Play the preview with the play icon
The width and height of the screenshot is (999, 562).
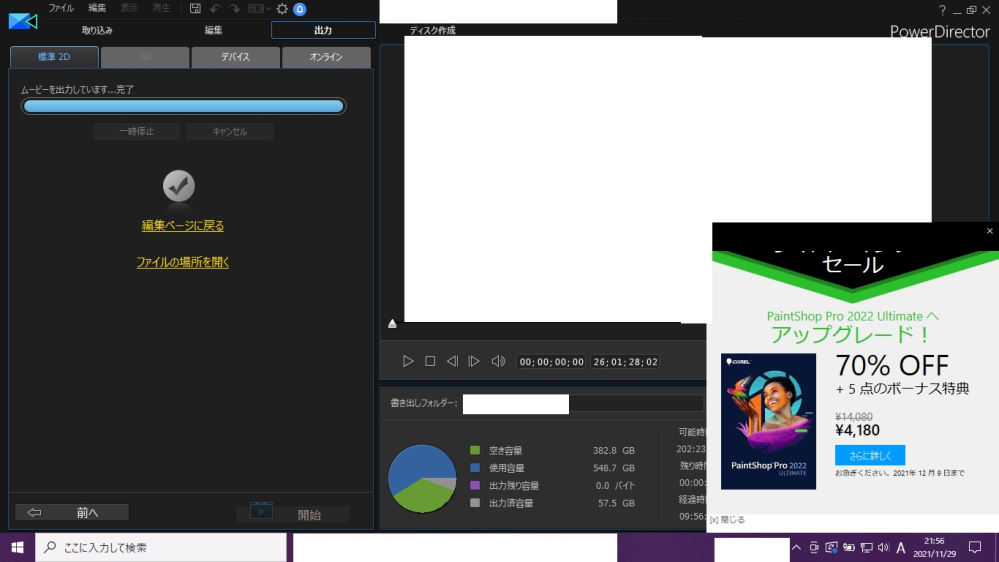pos(408,361)
